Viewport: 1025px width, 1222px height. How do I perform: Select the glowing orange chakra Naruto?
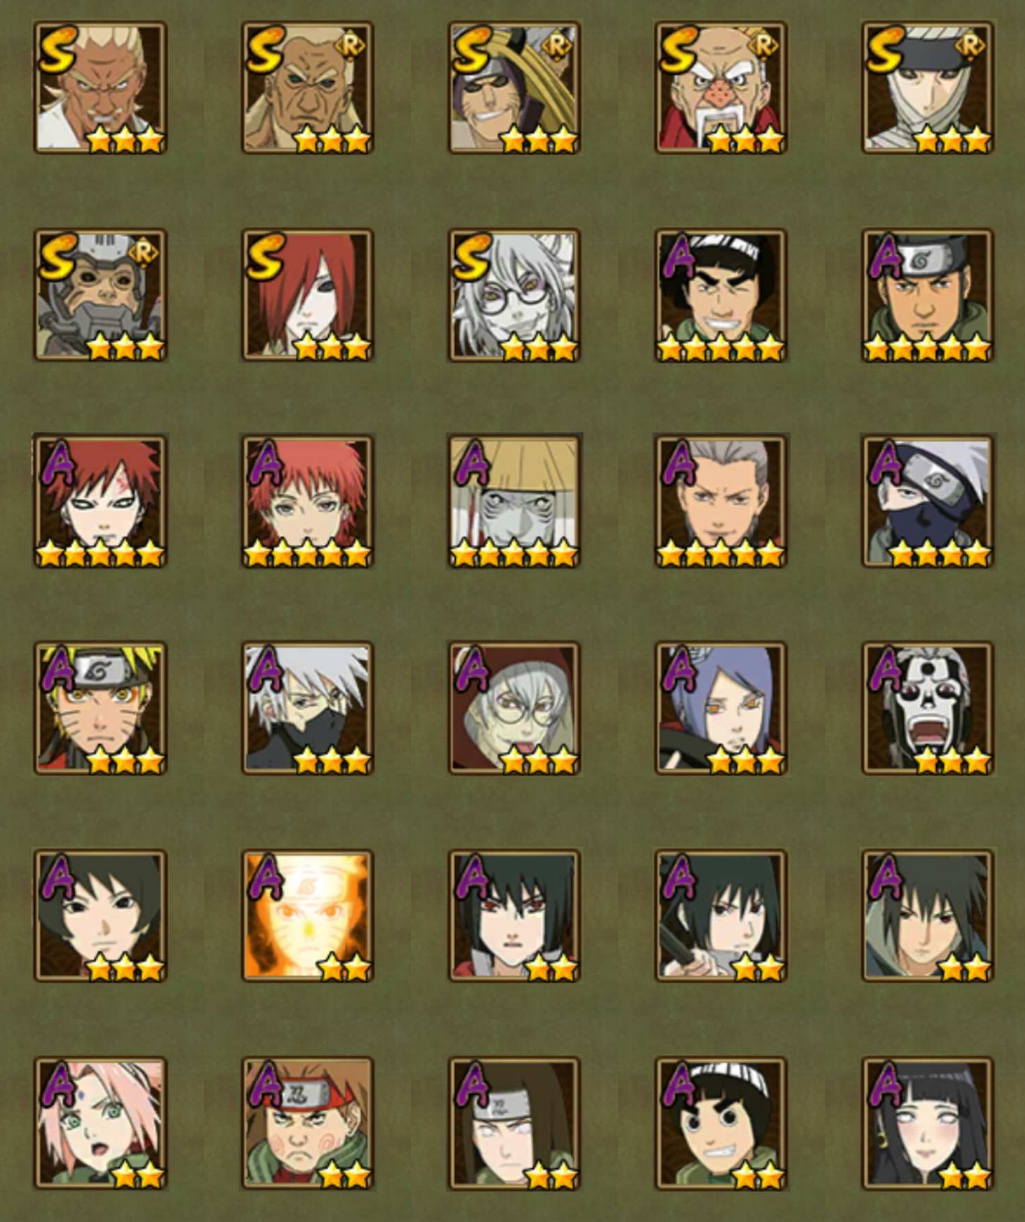[x=307, y=915]
